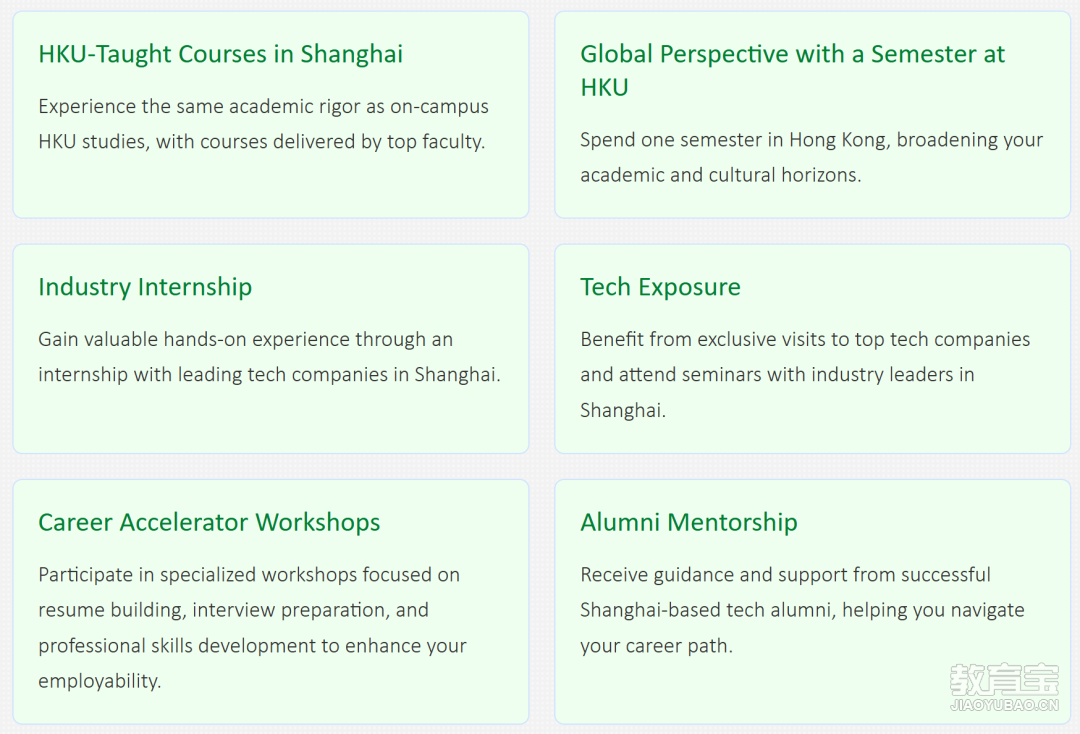Viewport: 1080px width, 734px height.
Task: Select the Global Perspective with a Semester heading
Action: tap(793, 71)
